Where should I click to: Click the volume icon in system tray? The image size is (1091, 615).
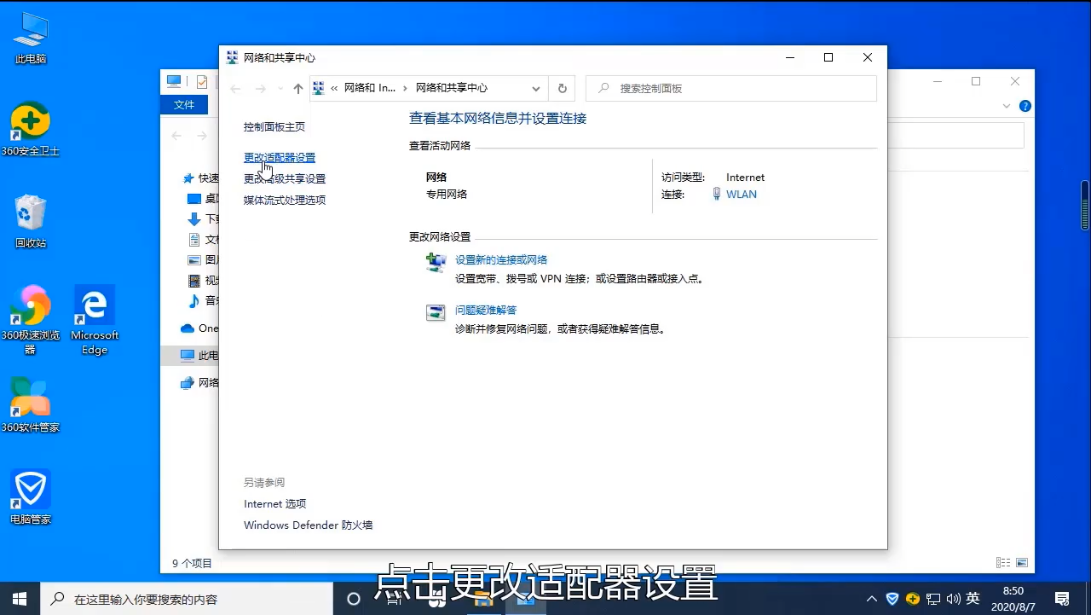pos(953,599)
